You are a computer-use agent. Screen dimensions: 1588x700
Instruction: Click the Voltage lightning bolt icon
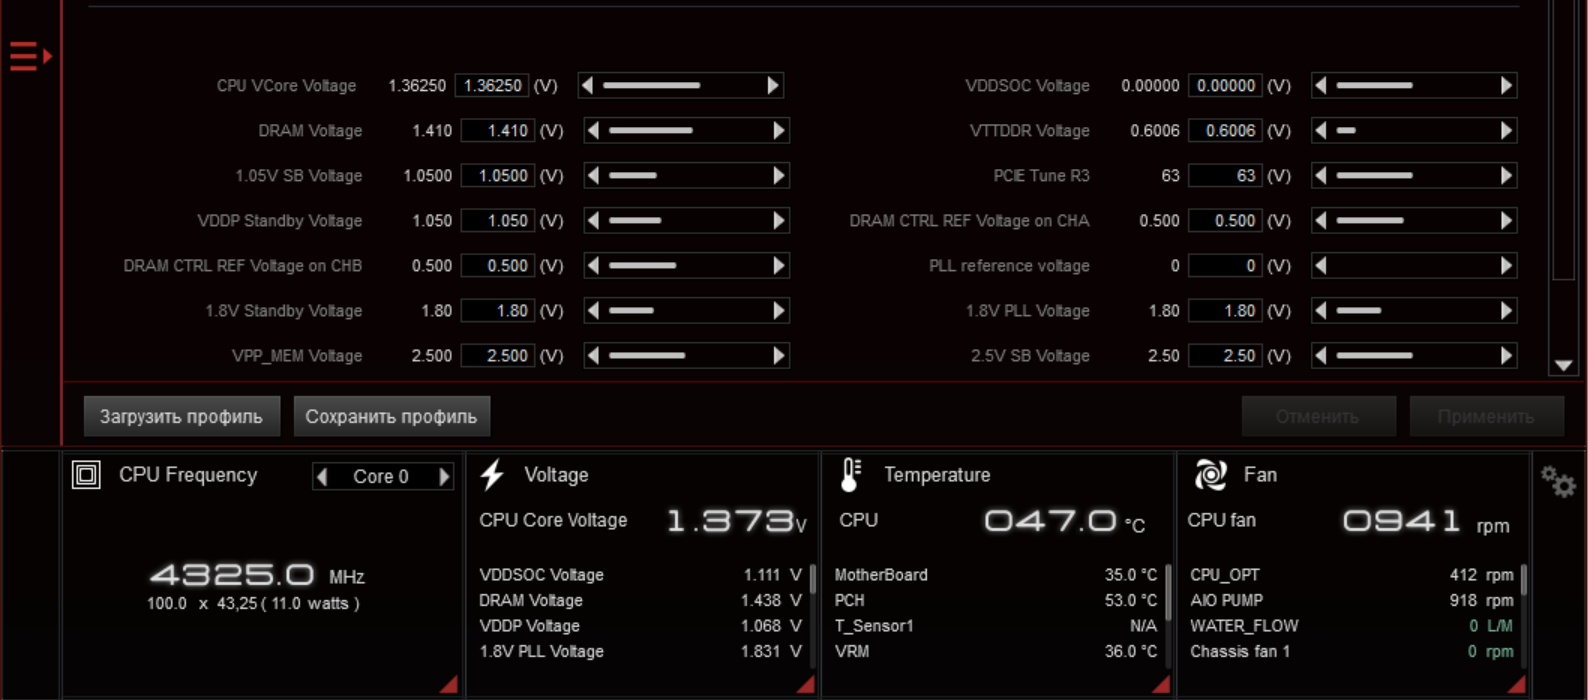point(492,475)
